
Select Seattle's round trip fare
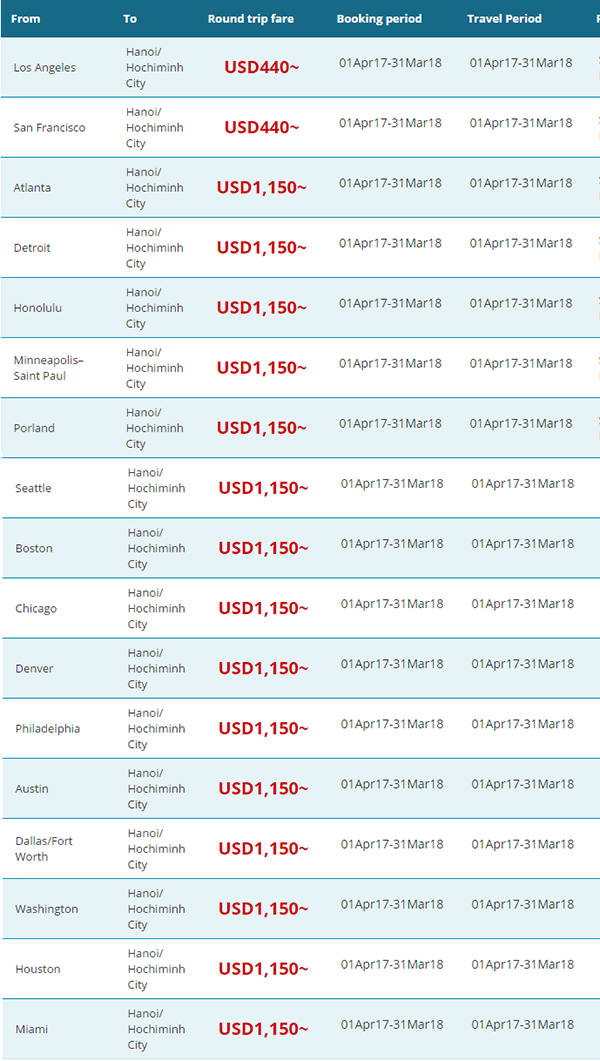coord(263,488)
